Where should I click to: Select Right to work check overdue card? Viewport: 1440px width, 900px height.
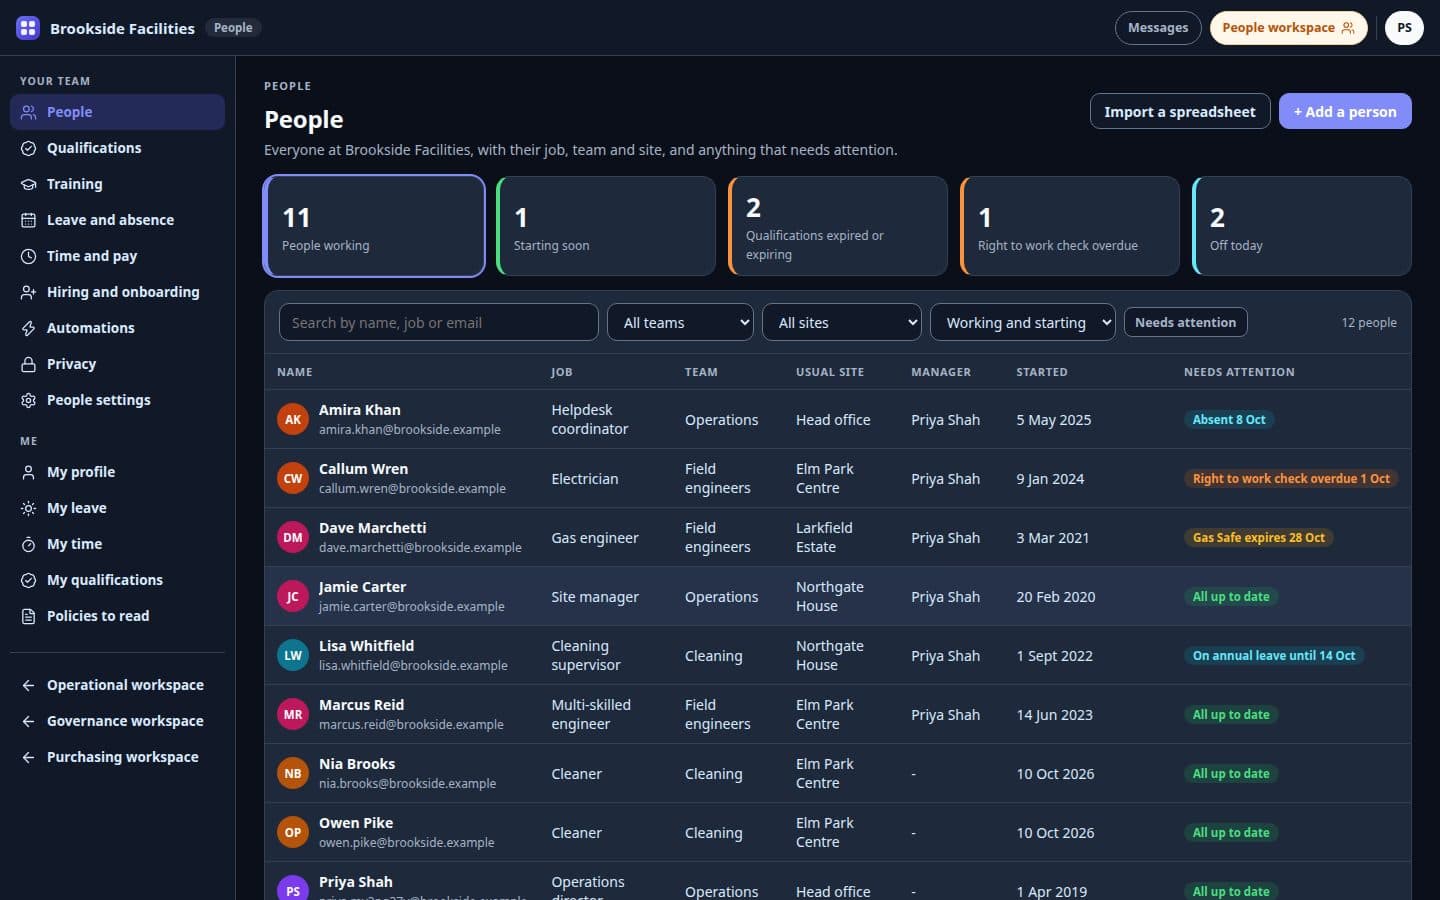tap(1070, 226)
